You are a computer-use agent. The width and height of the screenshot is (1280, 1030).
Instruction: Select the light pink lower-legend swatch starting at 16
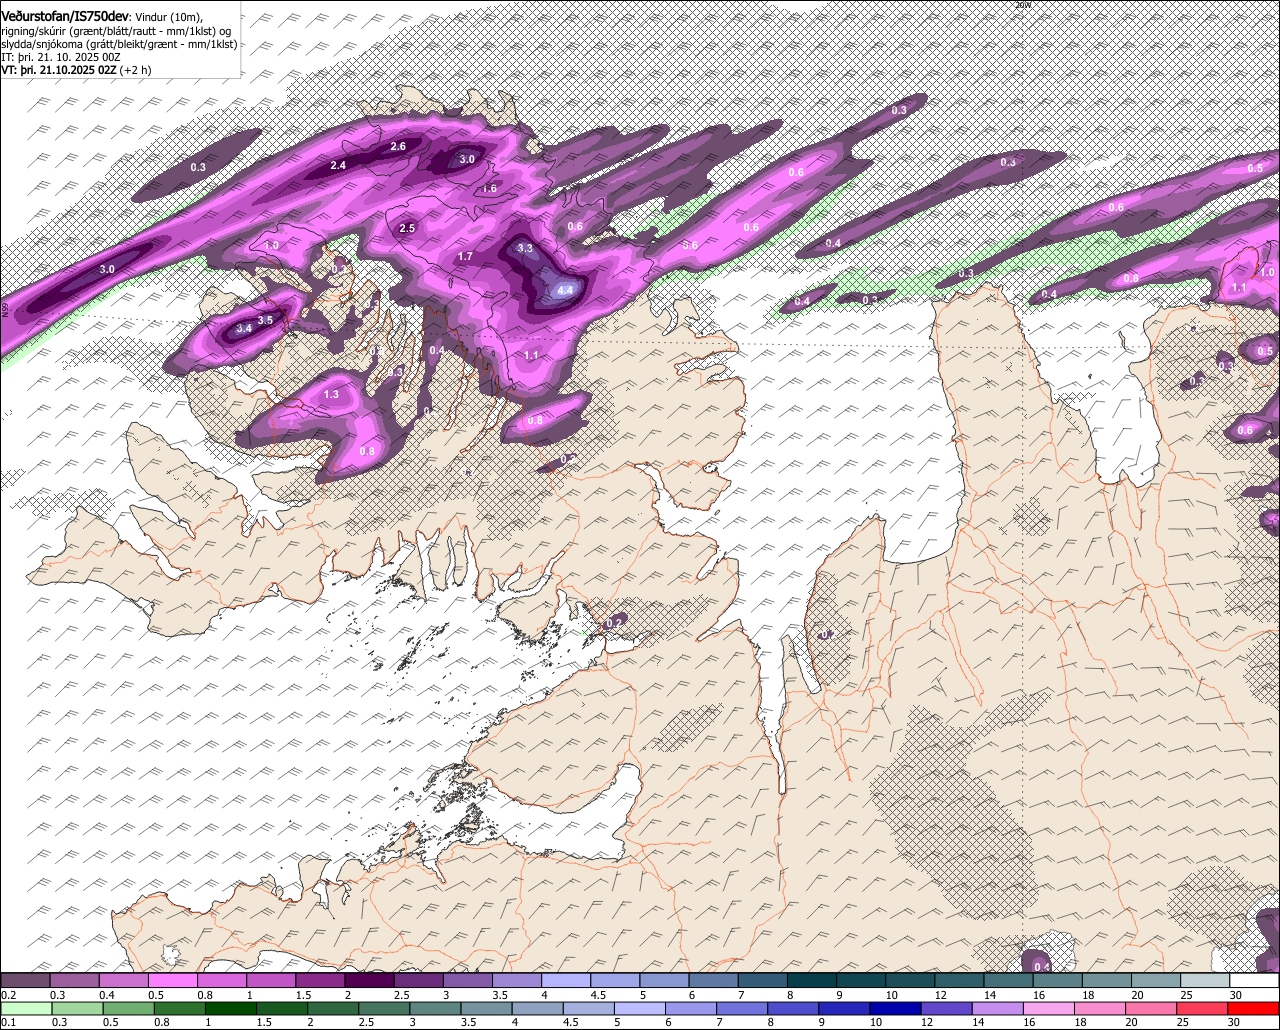1049,1008
